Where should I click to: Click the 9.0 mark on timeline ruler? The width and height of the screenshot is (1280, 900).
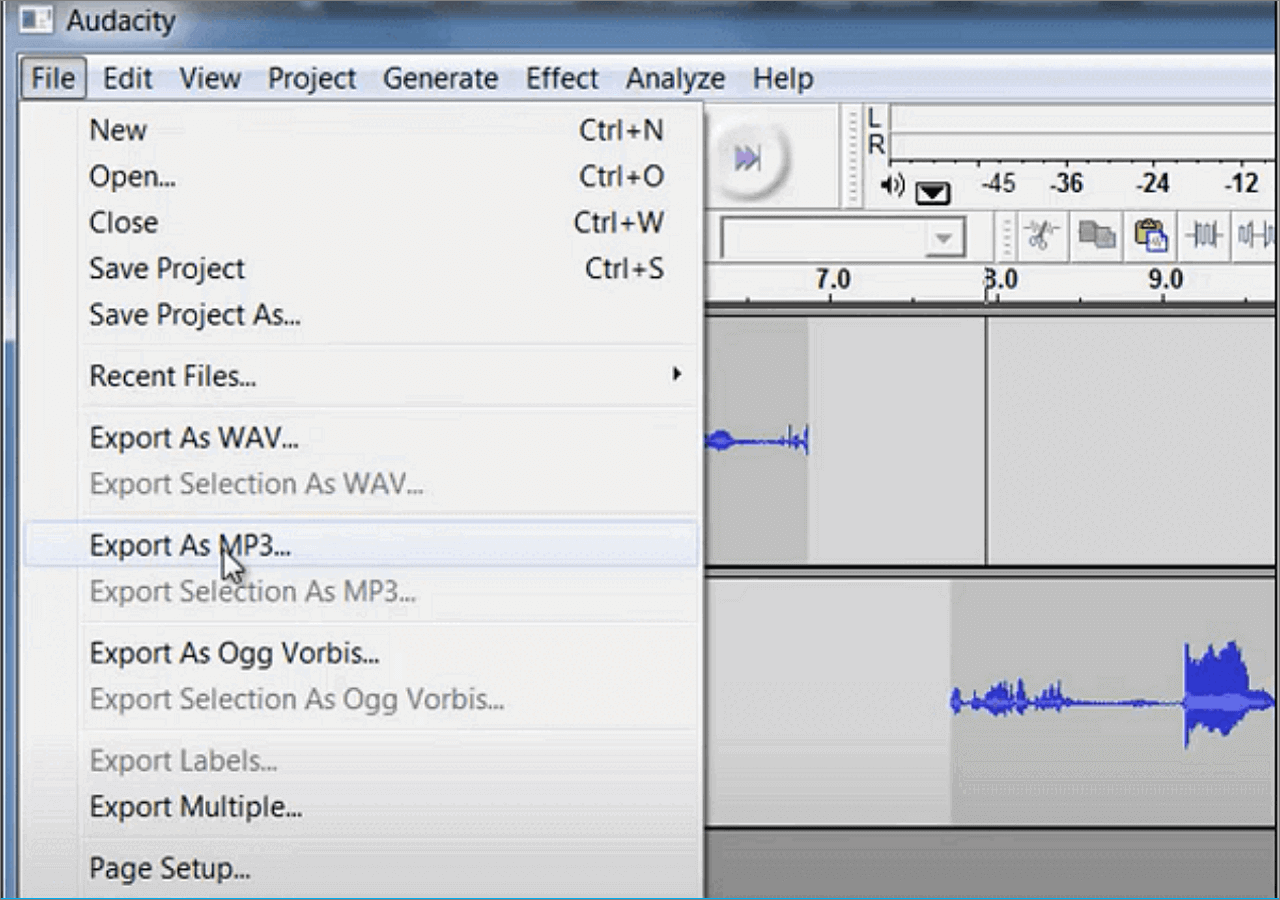coord(1165,279)
